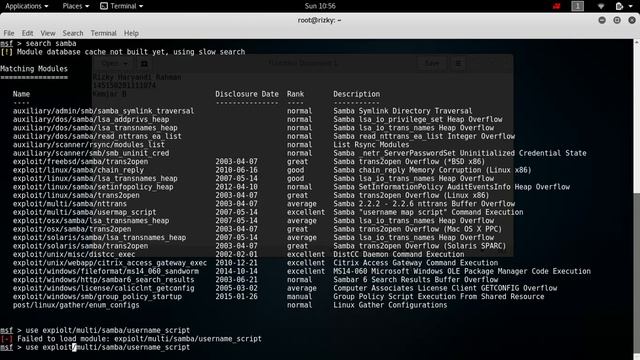Open the View menu
This screenshot has width=640, height=360.
pyautogui.click(x=48, y=33)
